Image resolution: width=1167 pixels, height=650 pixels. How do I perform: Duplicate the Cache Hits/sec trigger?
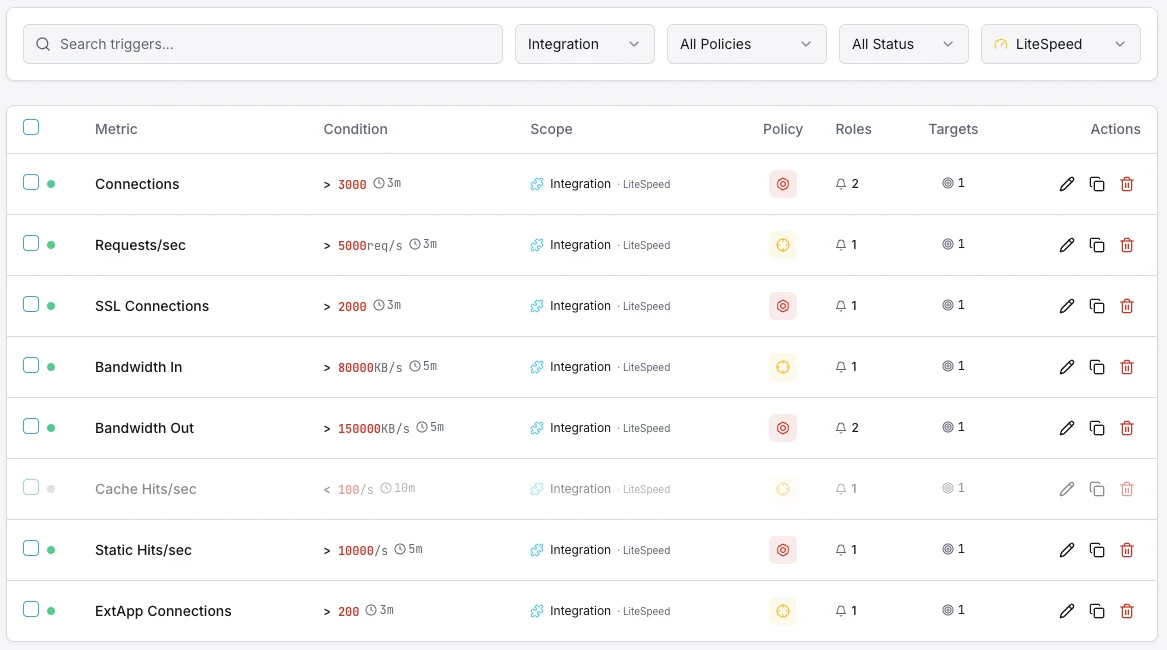coord(1097,489)
